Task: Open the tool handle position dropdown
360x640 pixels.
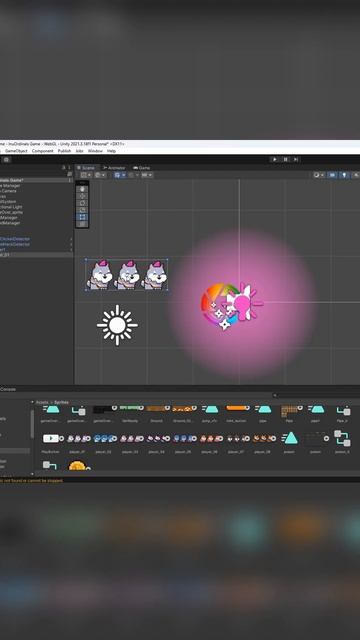Action: click(86, 175)
